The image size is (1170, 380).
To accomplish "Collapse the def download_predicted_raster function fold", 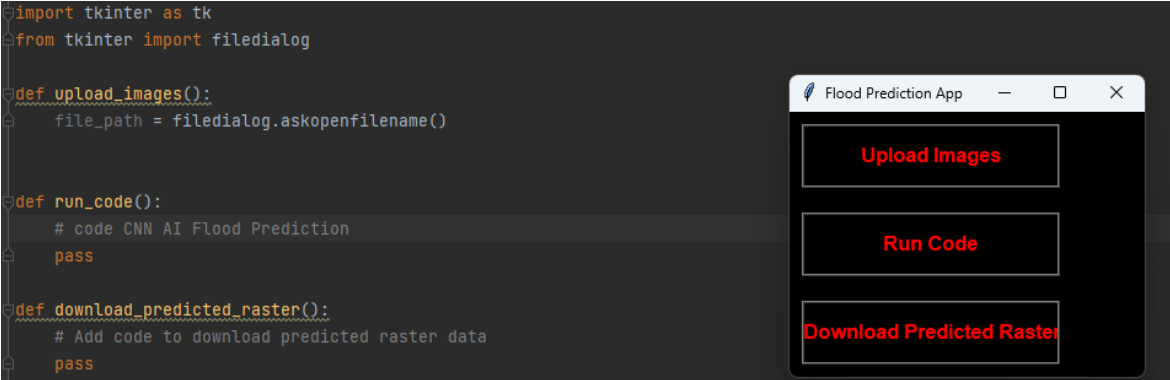I will click(8, 310).
